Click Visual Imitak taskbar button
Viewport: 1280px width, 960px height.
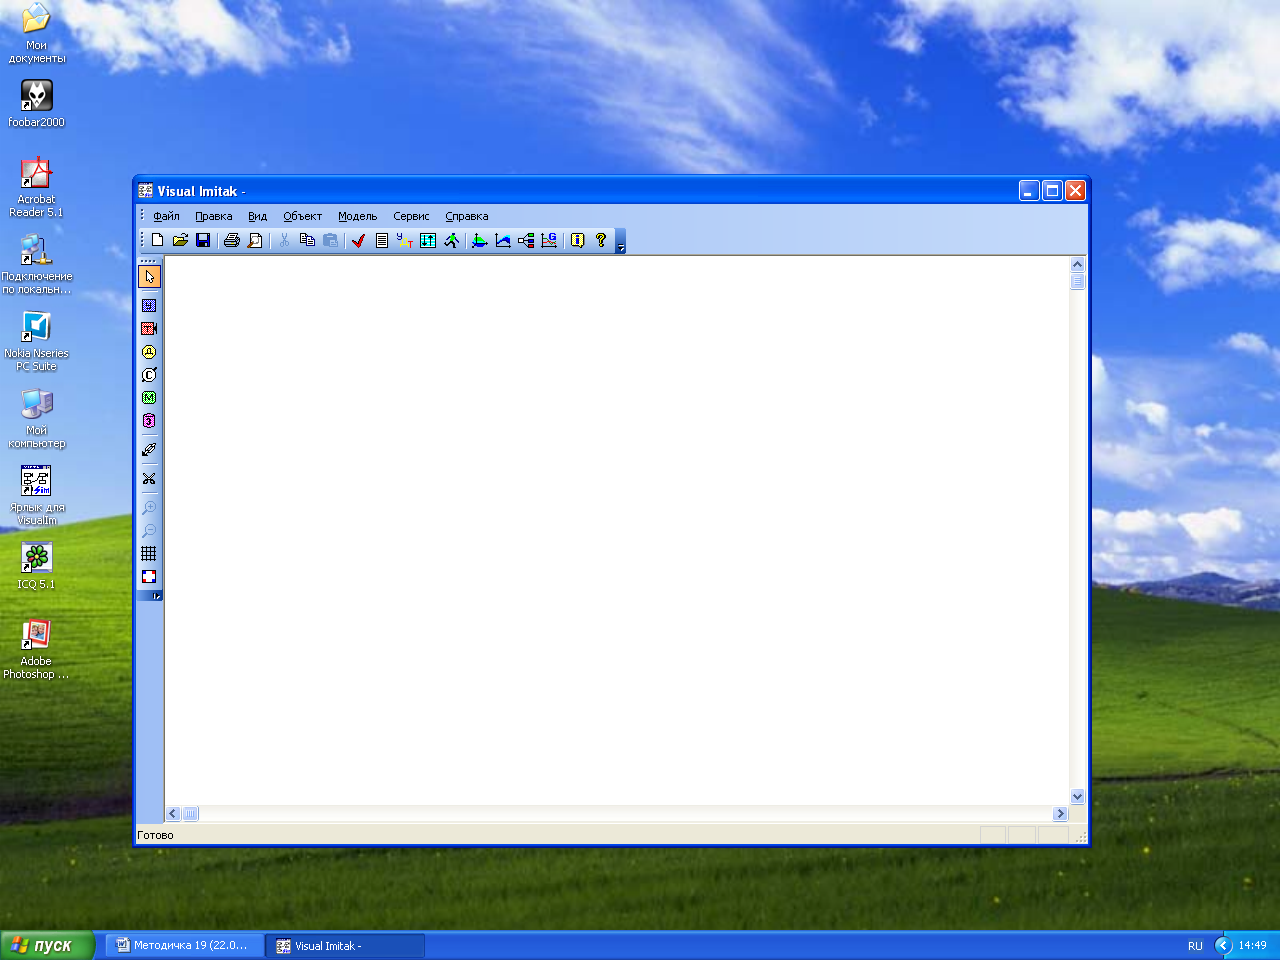(x=346, y=945)
